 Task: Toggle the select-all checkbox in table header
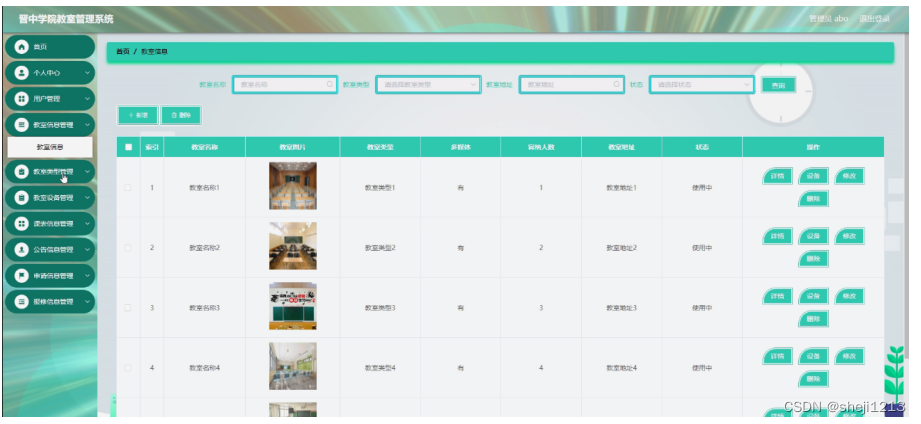[x=129, y=147]
